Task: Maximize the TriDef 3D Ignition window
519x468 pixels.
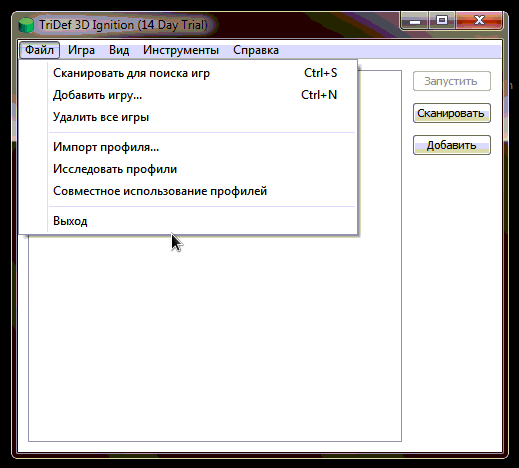Action: [x=442, y=21]
